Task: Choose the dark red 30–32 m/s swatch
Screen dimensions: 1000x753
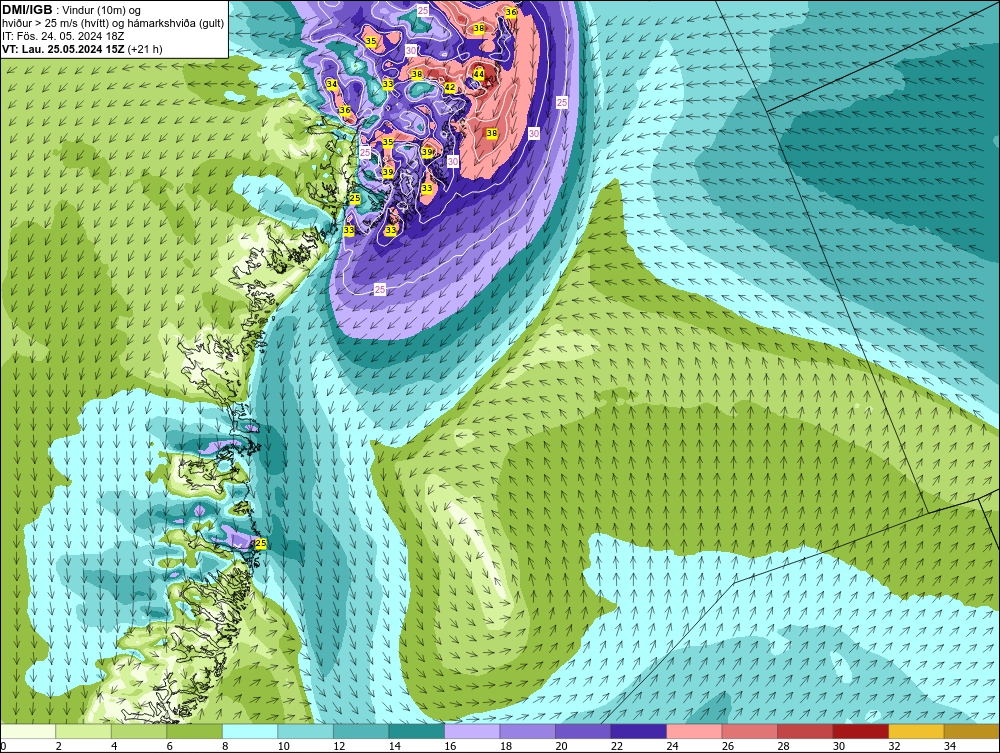Action: (x=860, y=731)
